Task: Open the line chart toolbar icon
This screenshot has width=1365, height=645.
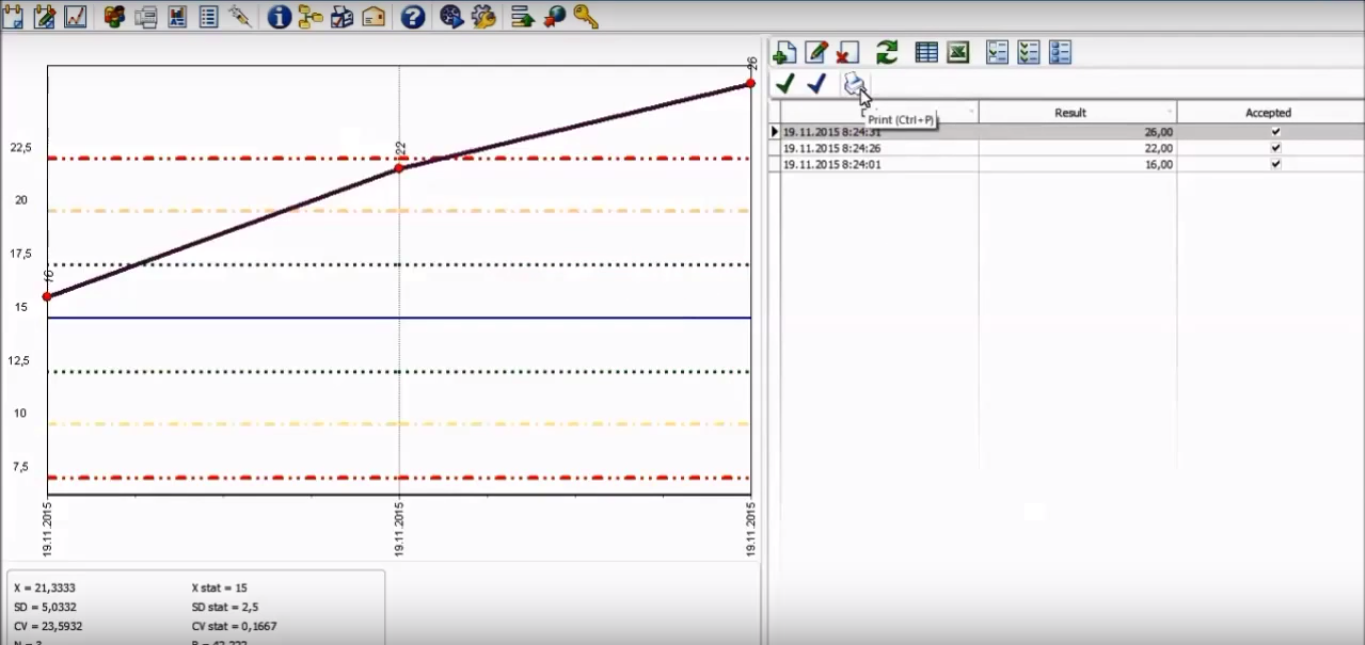Action: [75, 16]
